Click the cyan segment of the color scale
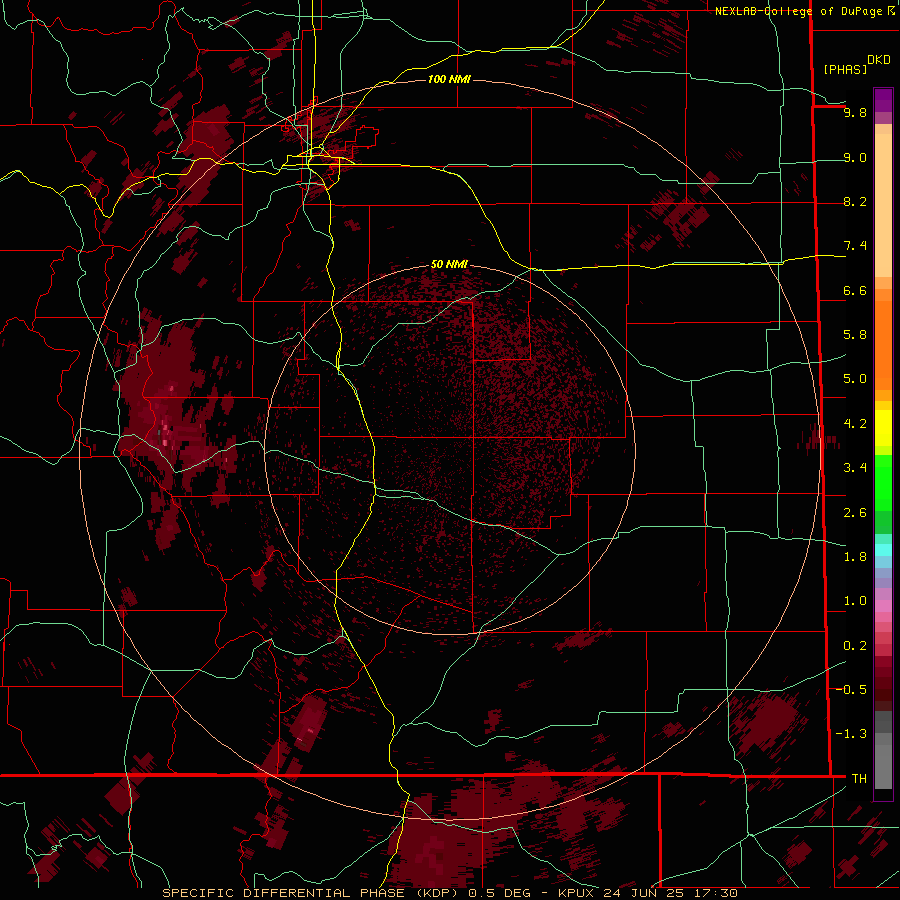 [x=883, y=550]
